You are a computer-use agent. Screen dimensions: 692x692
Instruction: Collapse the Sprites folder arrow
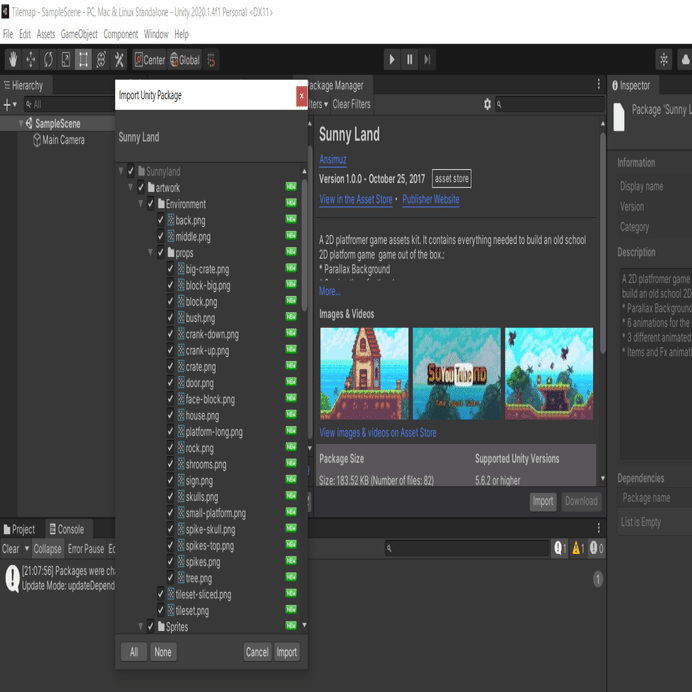pyautogui.click(x=141, y=626)
